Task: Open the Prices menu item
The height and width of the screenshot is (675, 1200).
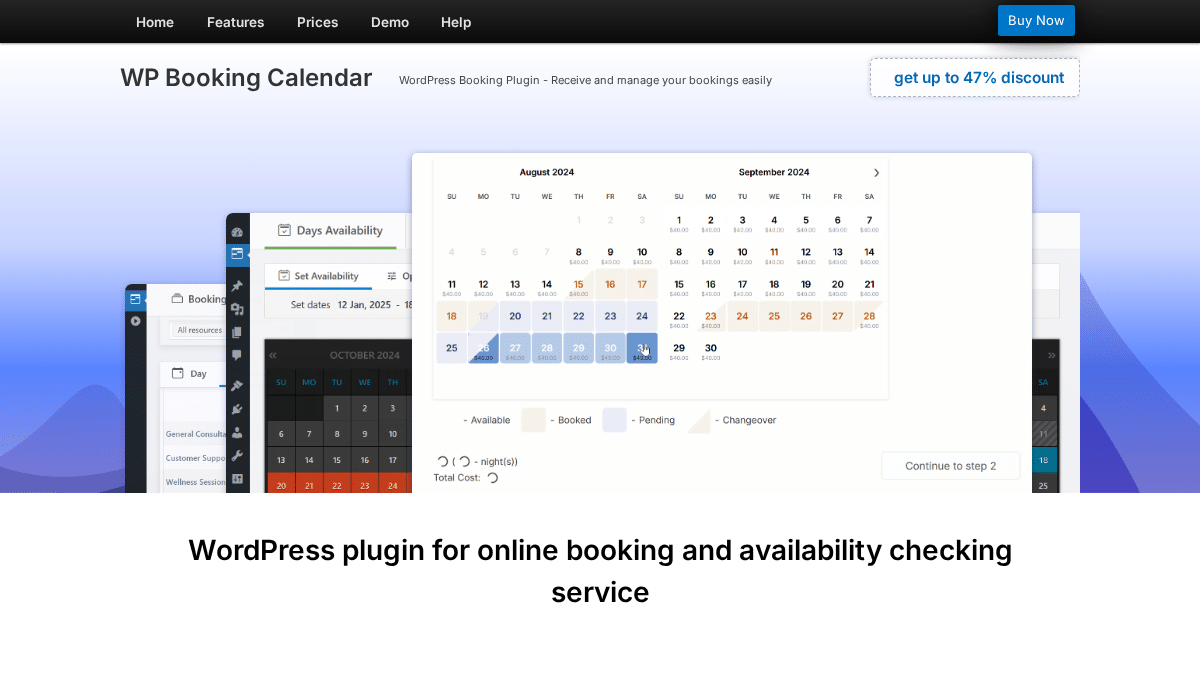Action: (x=318, y=22)
